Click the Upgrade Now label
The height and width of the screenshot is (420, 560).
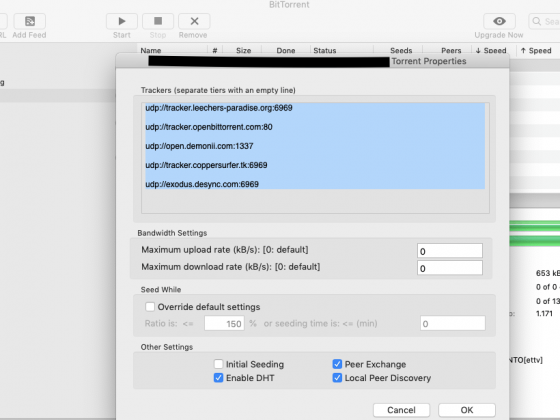pyautogui.click(x=499, y=35)
